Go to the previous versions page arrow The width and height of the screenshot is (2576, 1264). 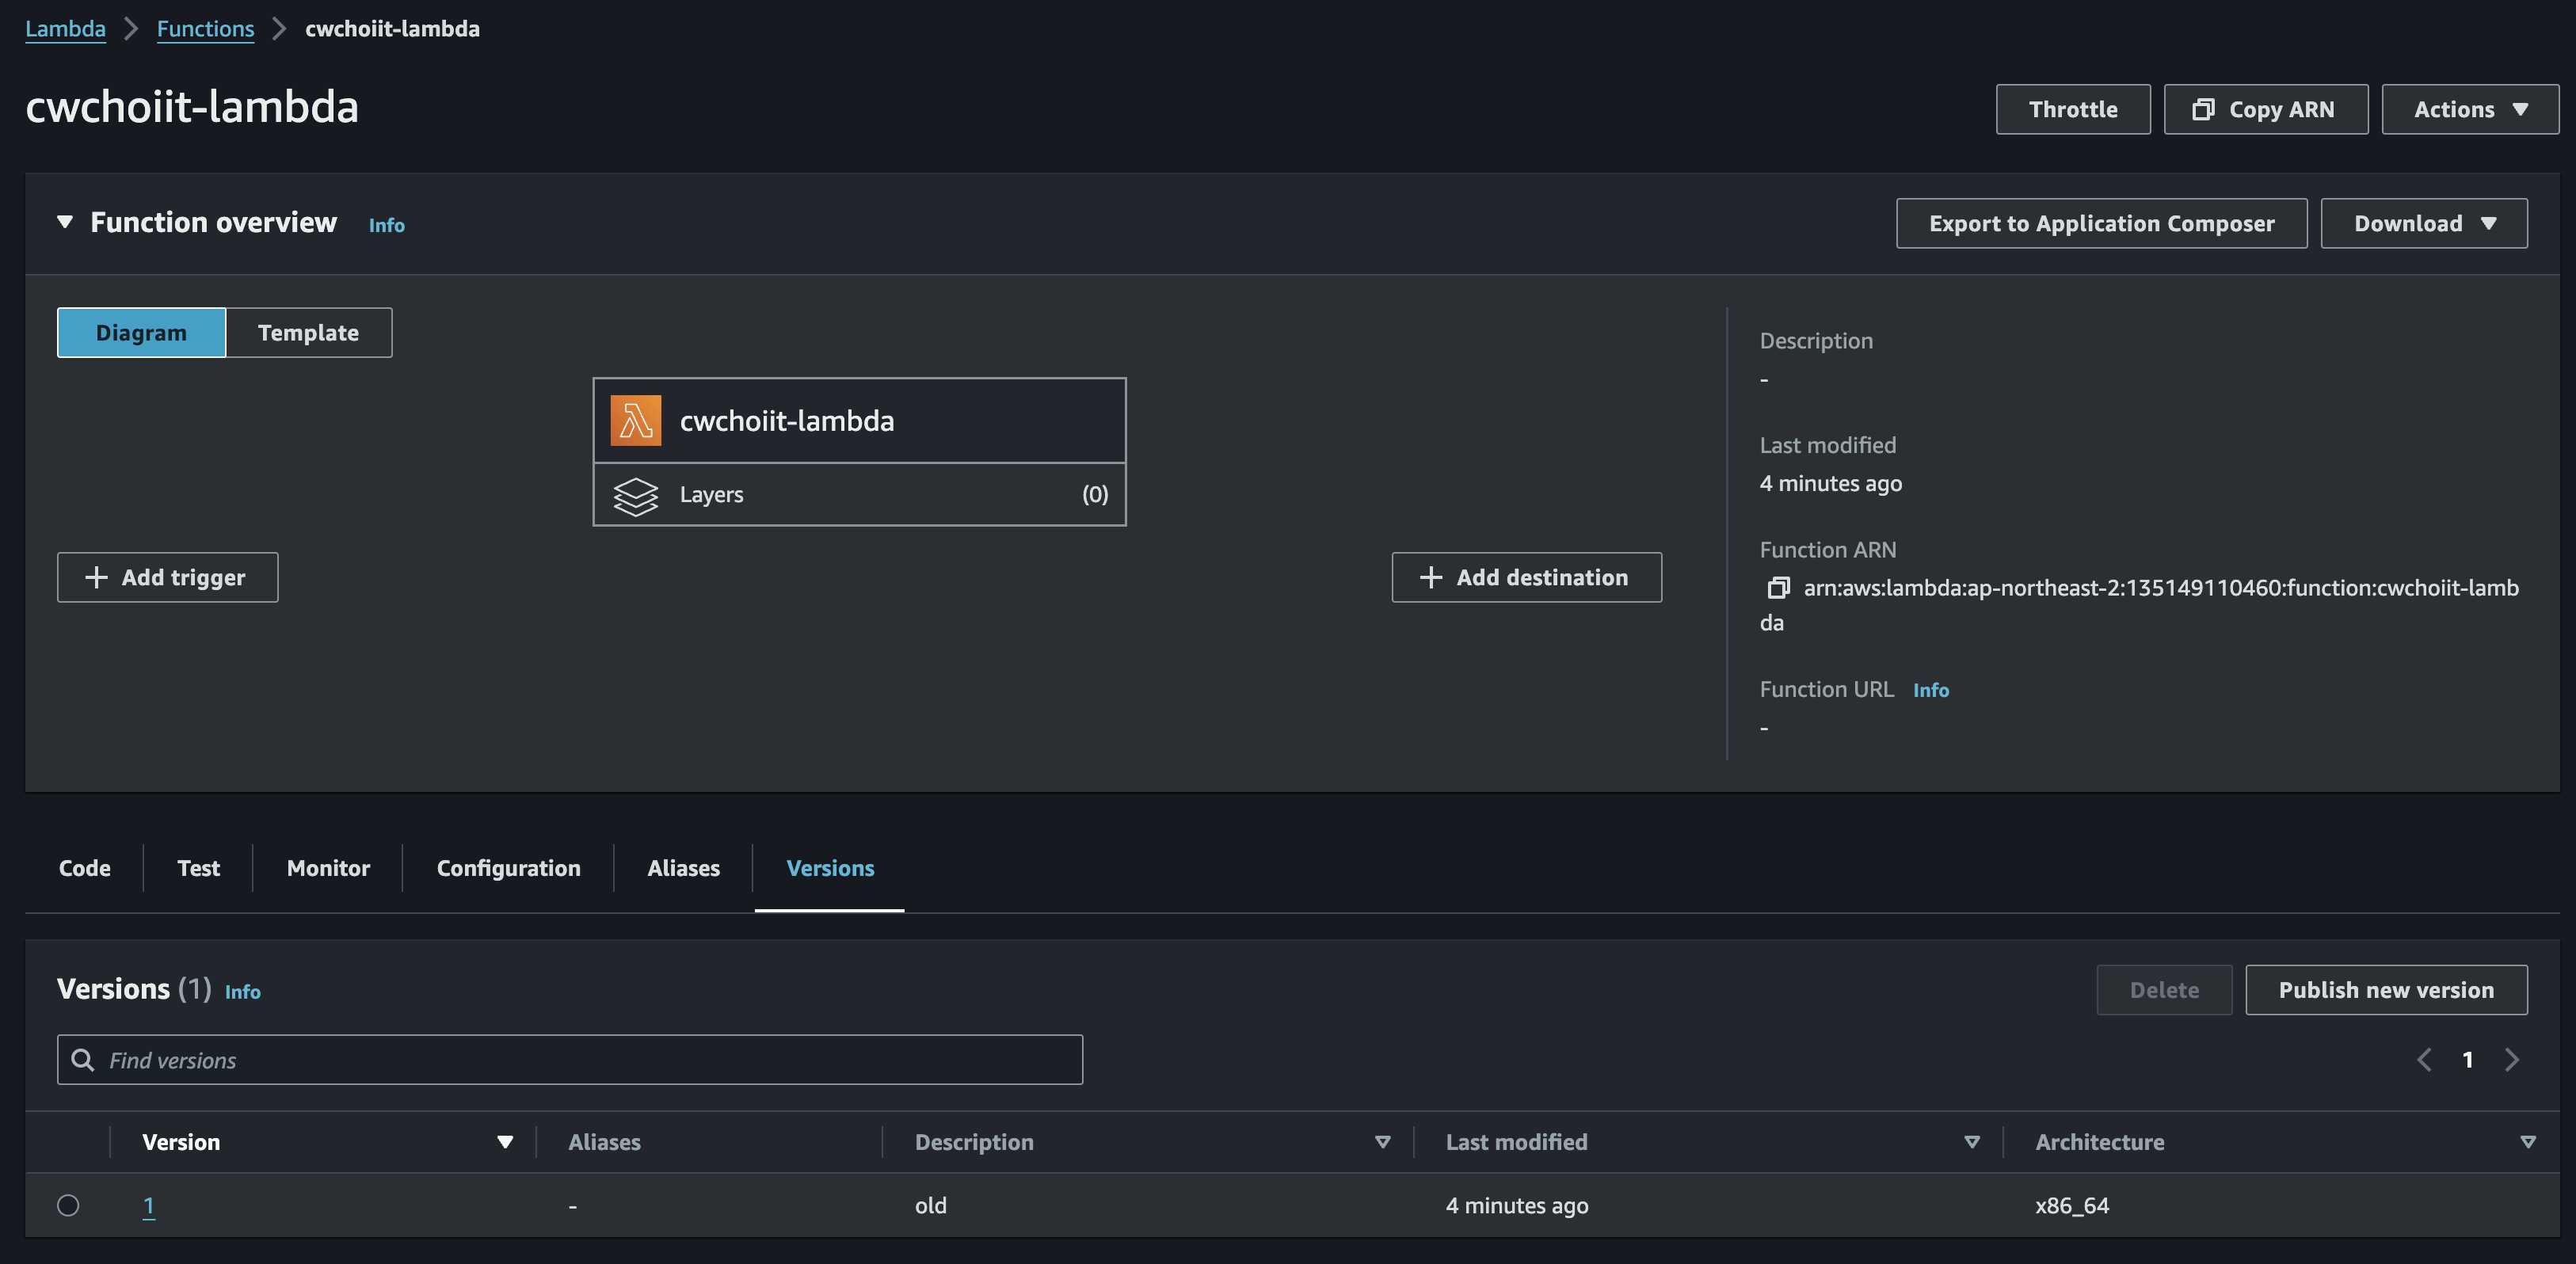click(x=2424, y=1060)
